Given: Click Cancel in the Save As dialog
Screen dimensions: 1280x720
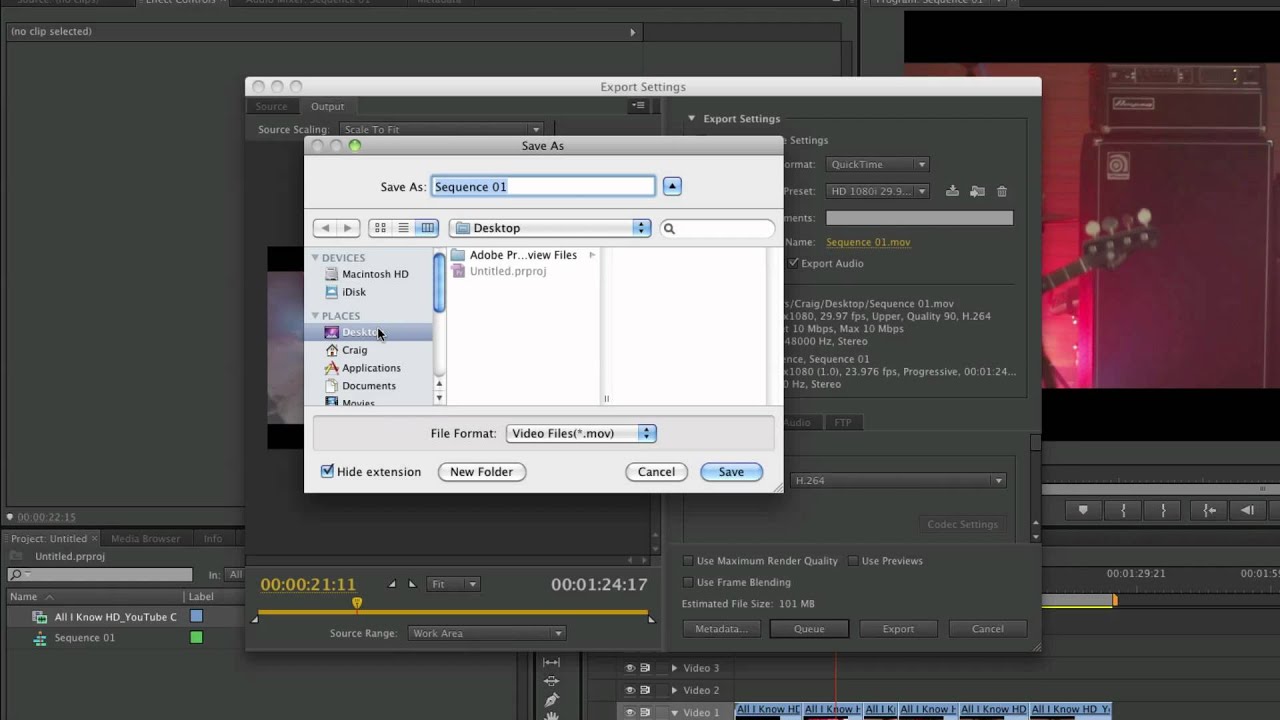Looking at the screenshot, I should (656, 472).
